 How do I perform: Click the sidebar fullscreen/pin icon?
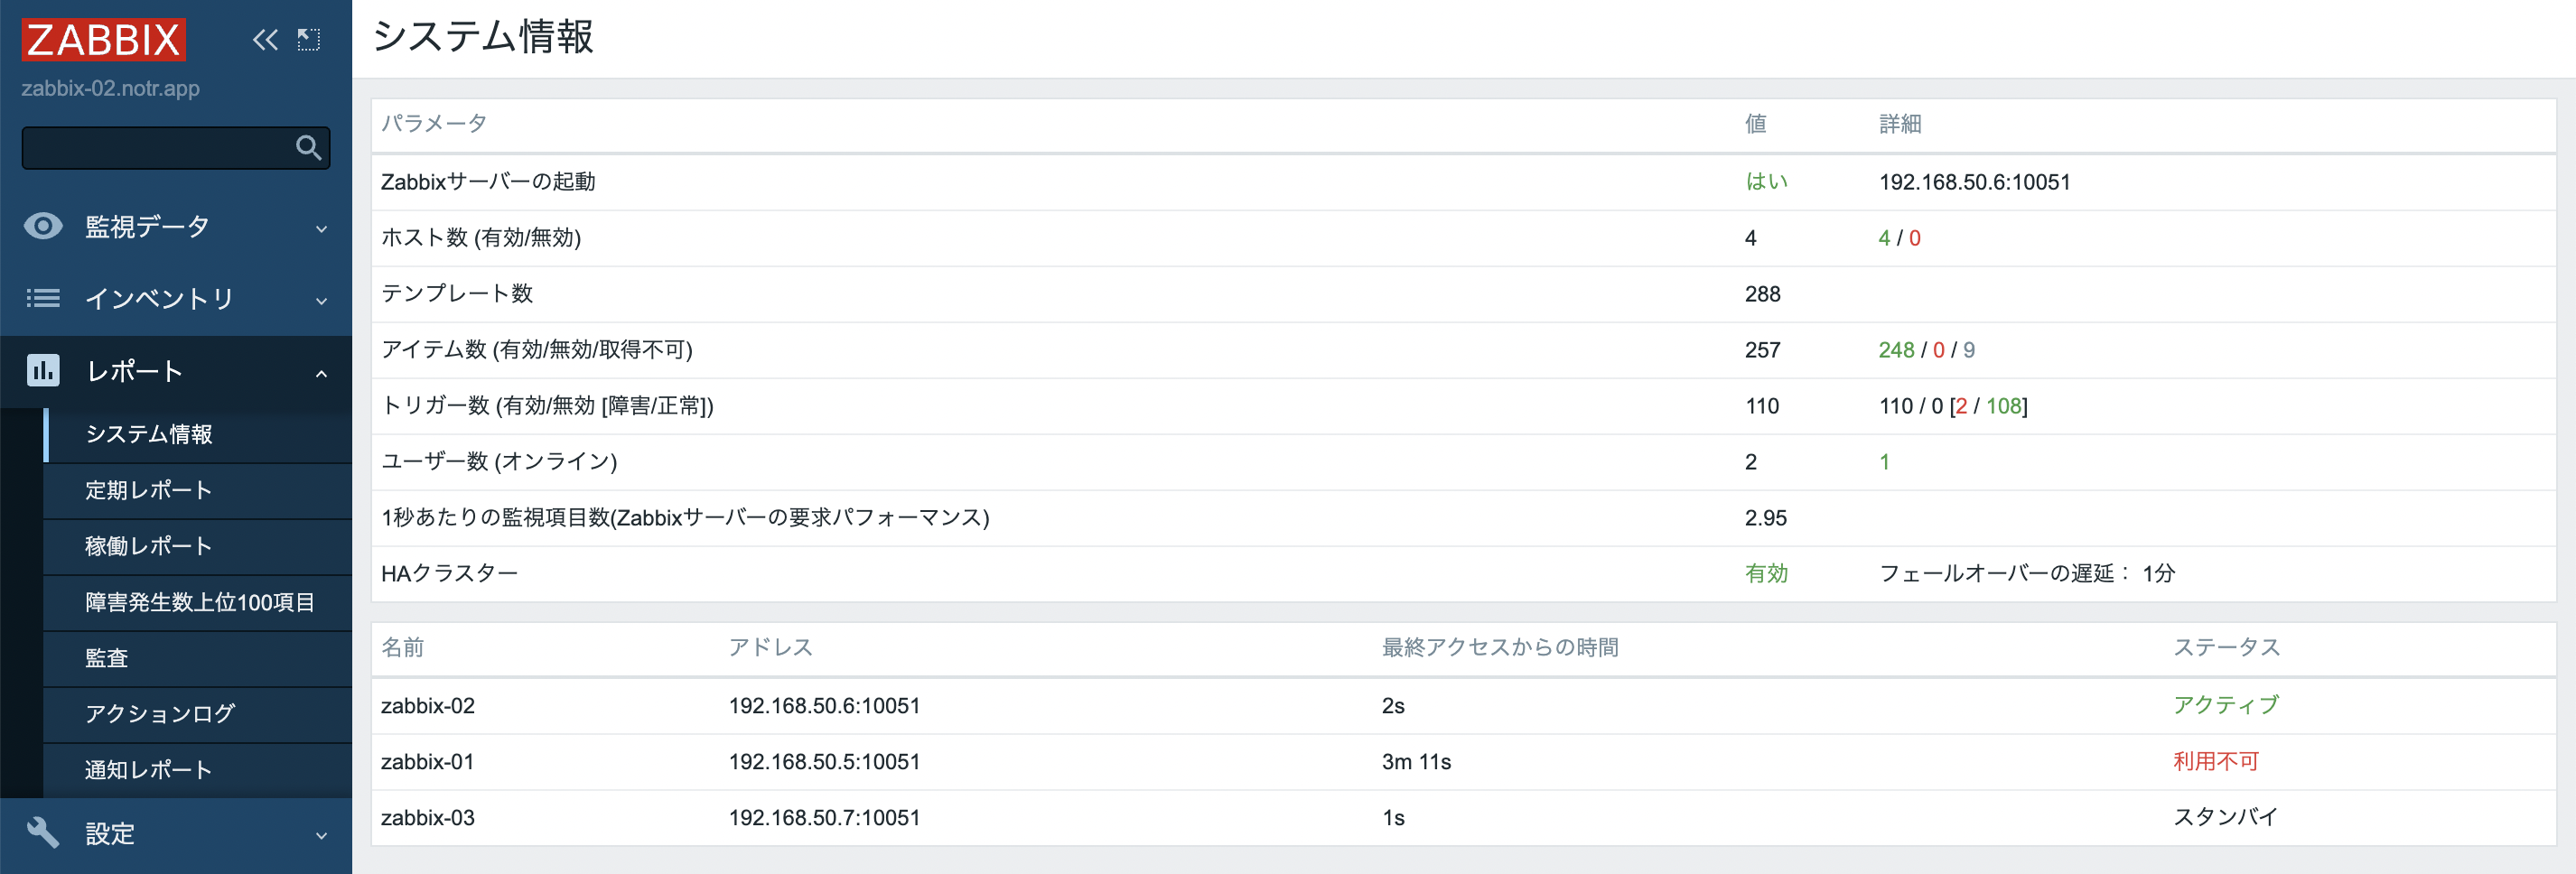[x=310, y=39]
